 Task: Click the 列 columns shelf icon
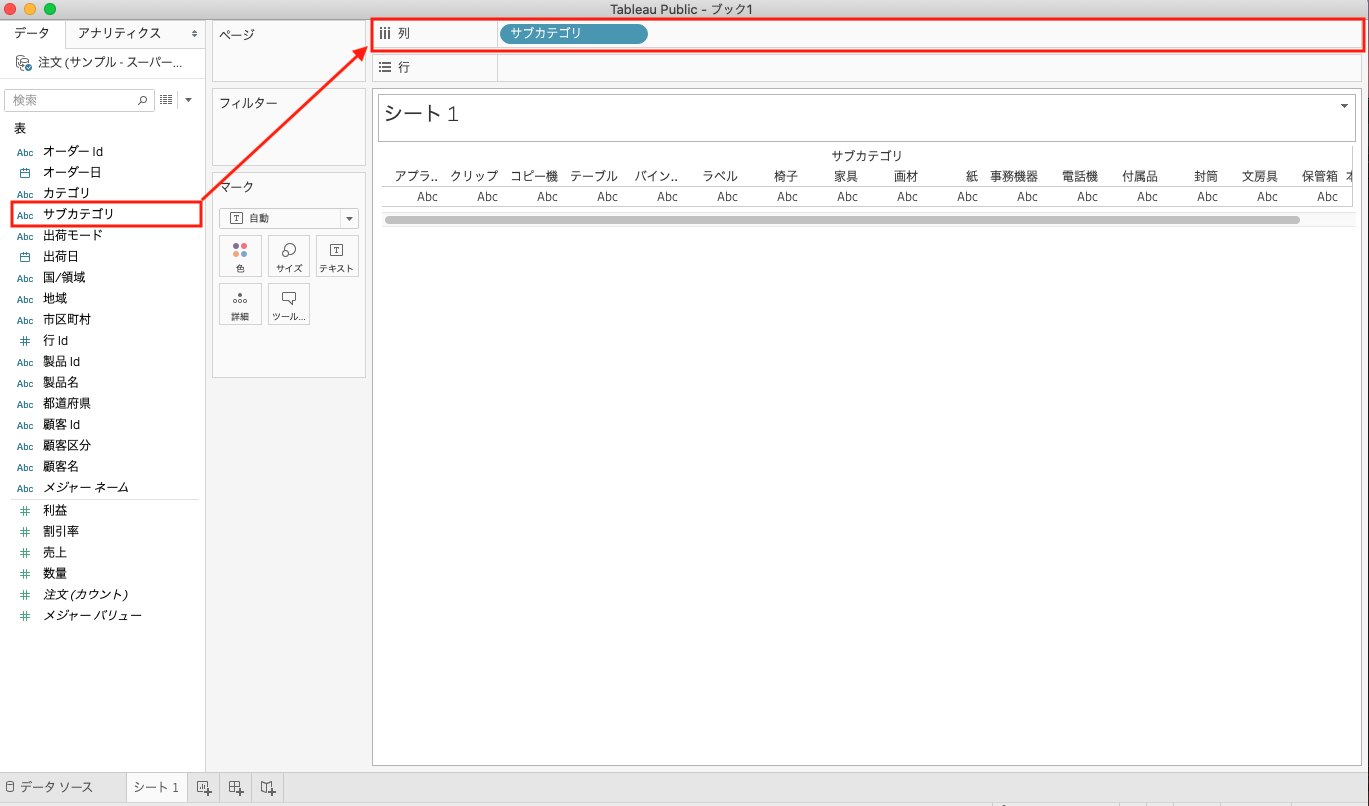pos(385,34)
